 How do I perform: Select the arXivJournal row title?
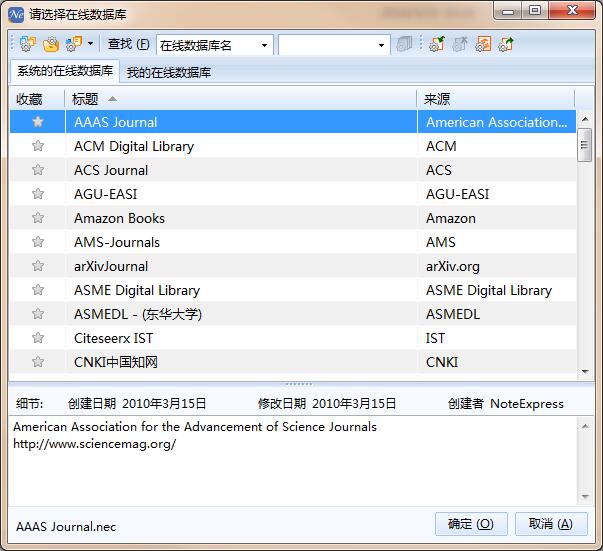click(111, 266)
